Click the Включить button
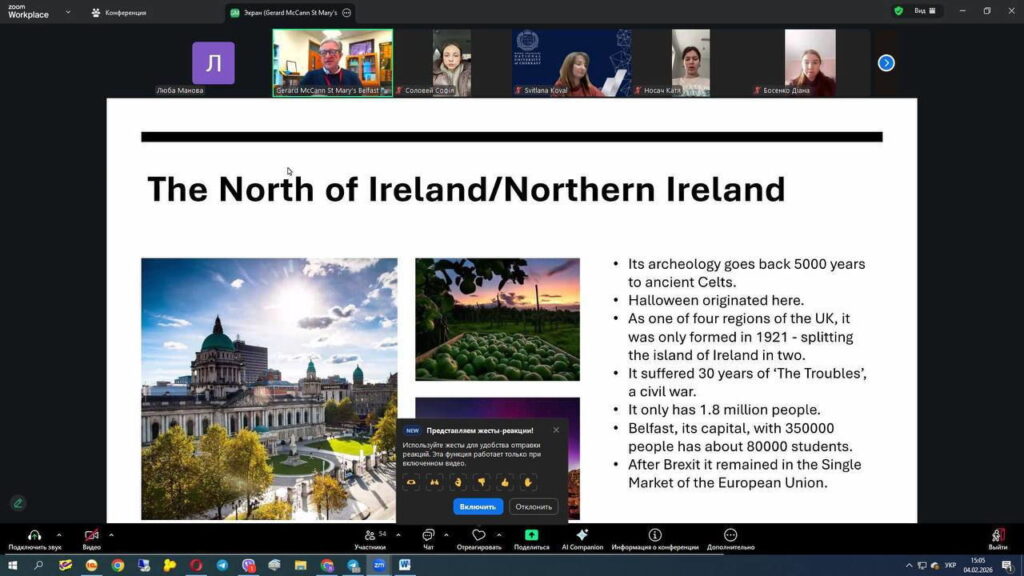 coord(478,506)
